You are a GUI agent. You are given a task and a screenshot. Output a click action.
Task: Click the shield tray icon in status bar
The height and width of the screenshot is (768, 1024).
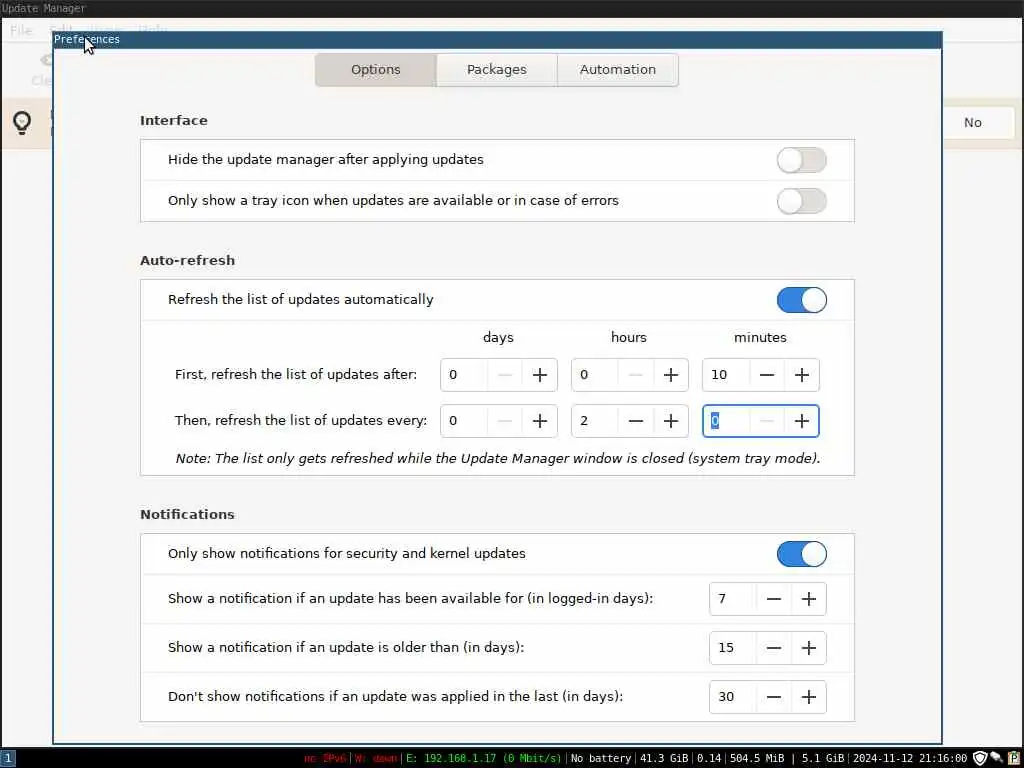pyautogui.click(x=980, y=758)
